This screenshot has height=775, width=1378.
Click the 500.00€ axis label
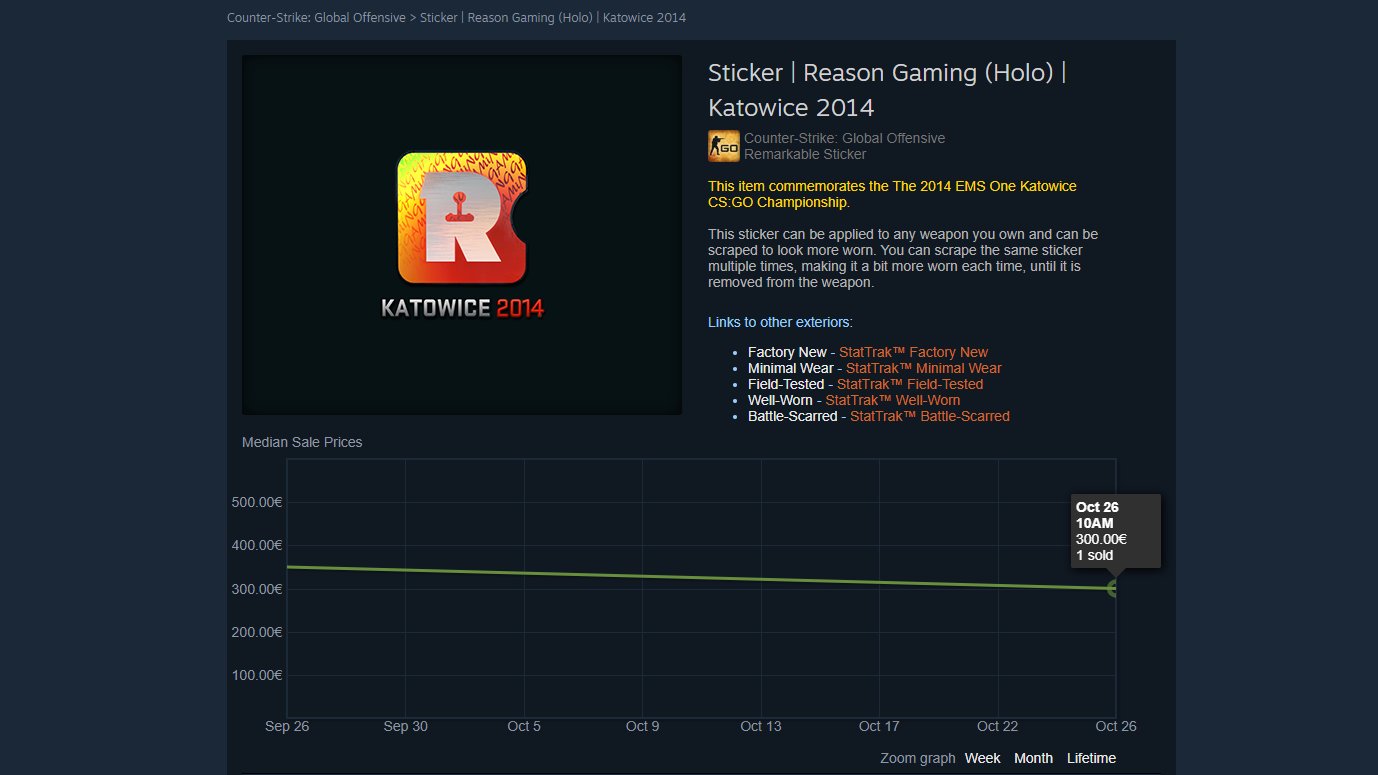click(x=257, y=502)
